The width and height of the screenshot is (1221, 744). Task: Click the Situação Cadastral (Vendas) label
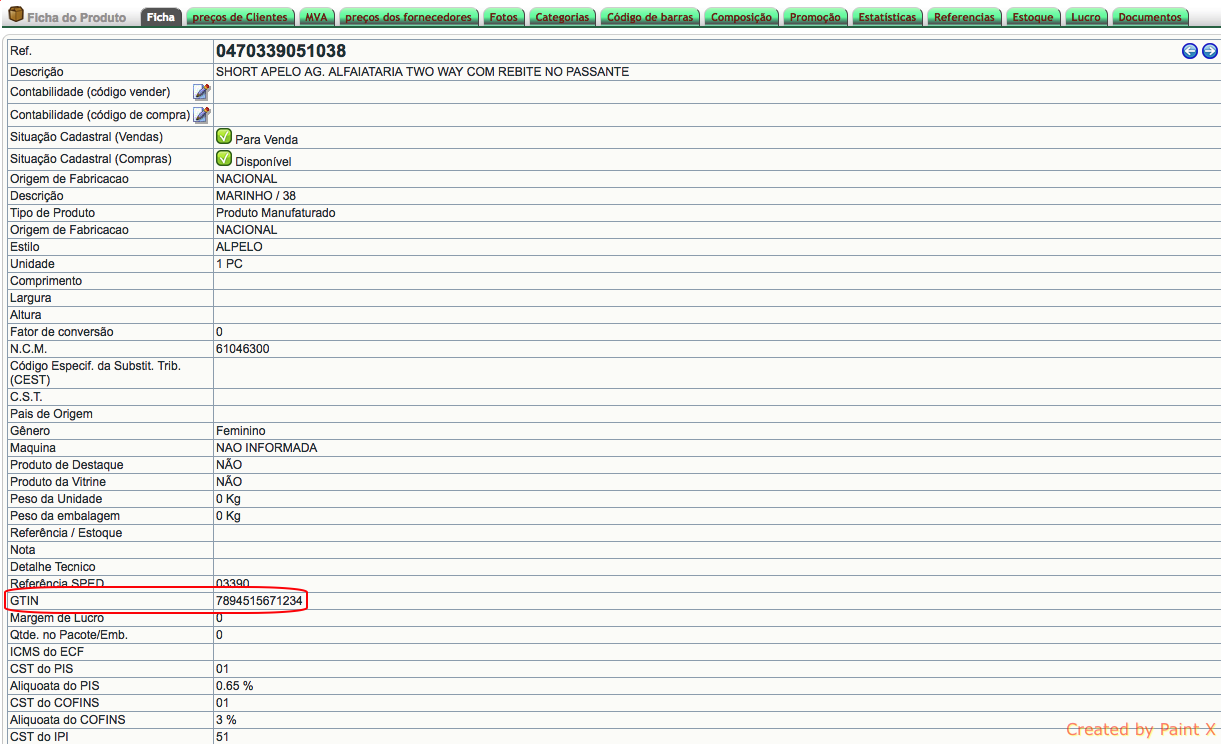(x=86, y=137)
